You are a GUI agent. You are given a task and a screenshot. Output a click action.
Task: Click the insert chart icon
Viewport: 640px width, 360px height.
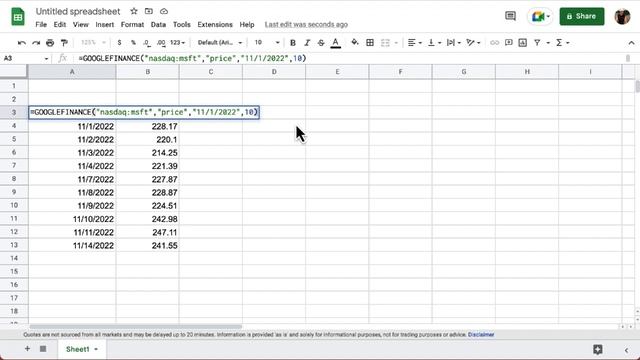point(522,42)
